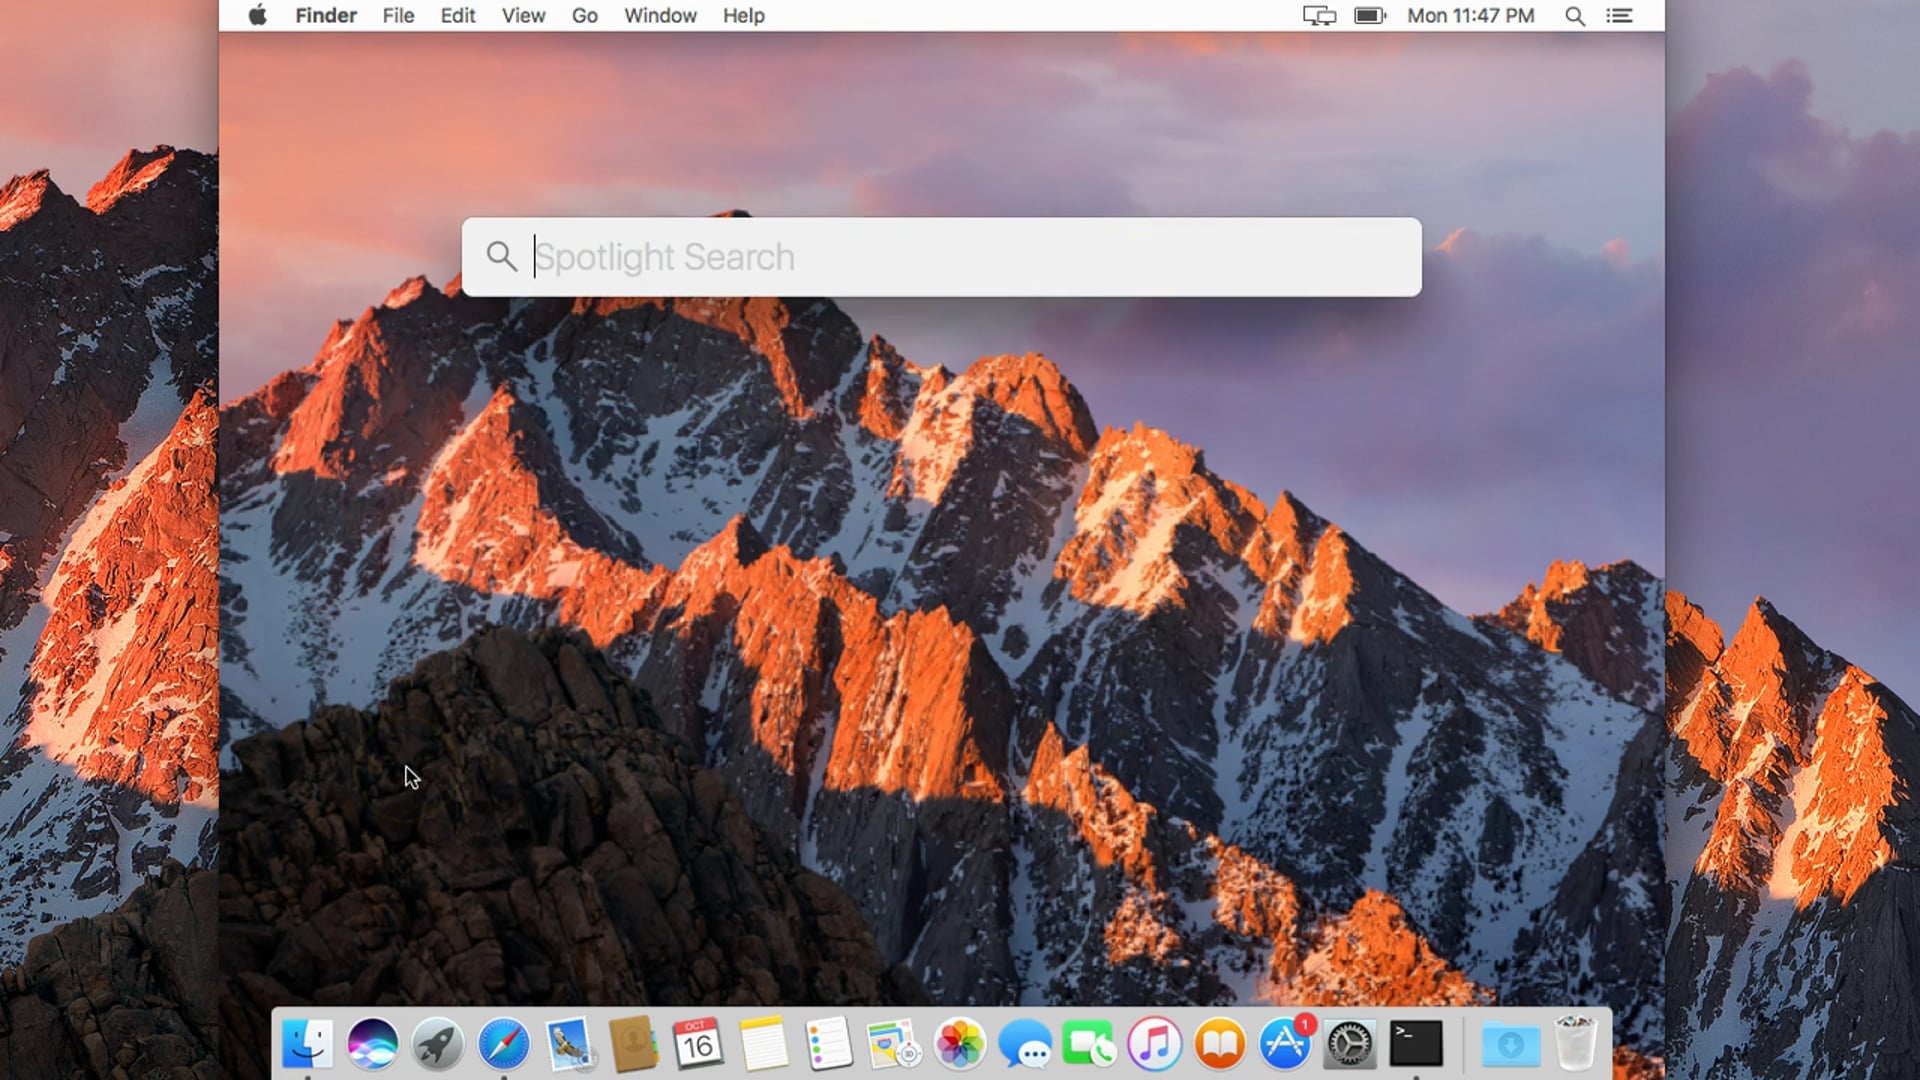Viewport: 1920px width, 1080px height.
Task: Launch Safari from the Dock
Action: point(503,1044)
